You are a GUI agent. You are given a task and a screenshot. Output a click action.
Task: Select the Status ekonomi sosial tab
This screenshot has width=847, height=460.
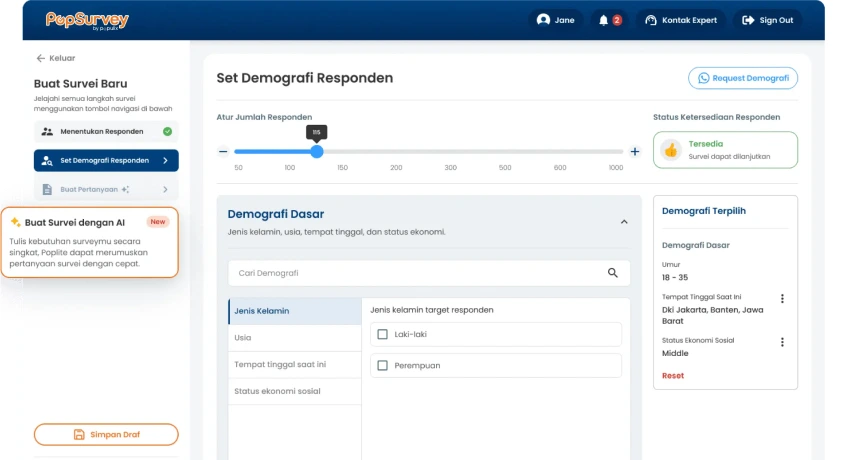click(x=294, y=391)
